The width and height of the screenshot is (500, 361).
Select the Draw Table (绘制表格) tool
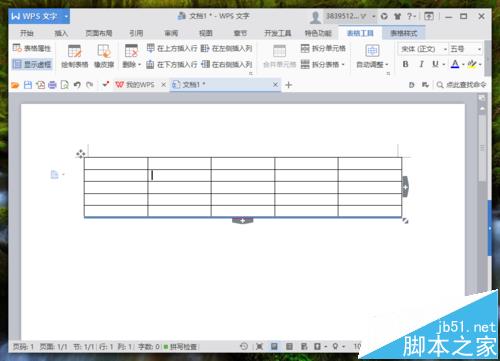click(x=75, y=56)
